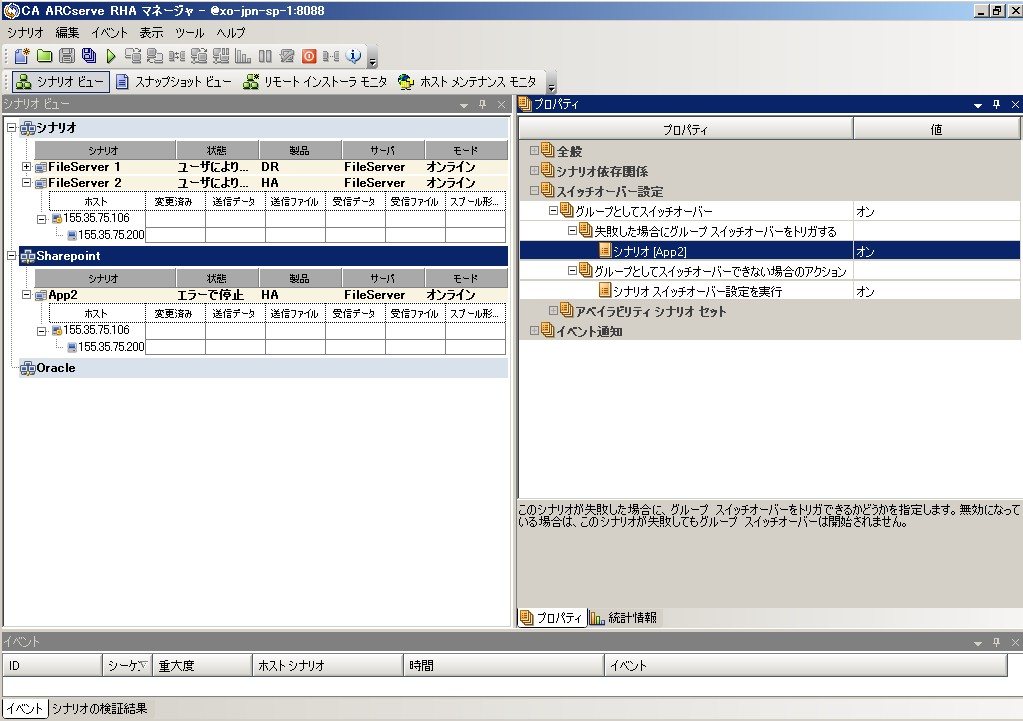Viewport: 1023px width, 721px height.
Task: Collapse the スイッチオーバー設定 property group
Action: click(x=534, y=191)
